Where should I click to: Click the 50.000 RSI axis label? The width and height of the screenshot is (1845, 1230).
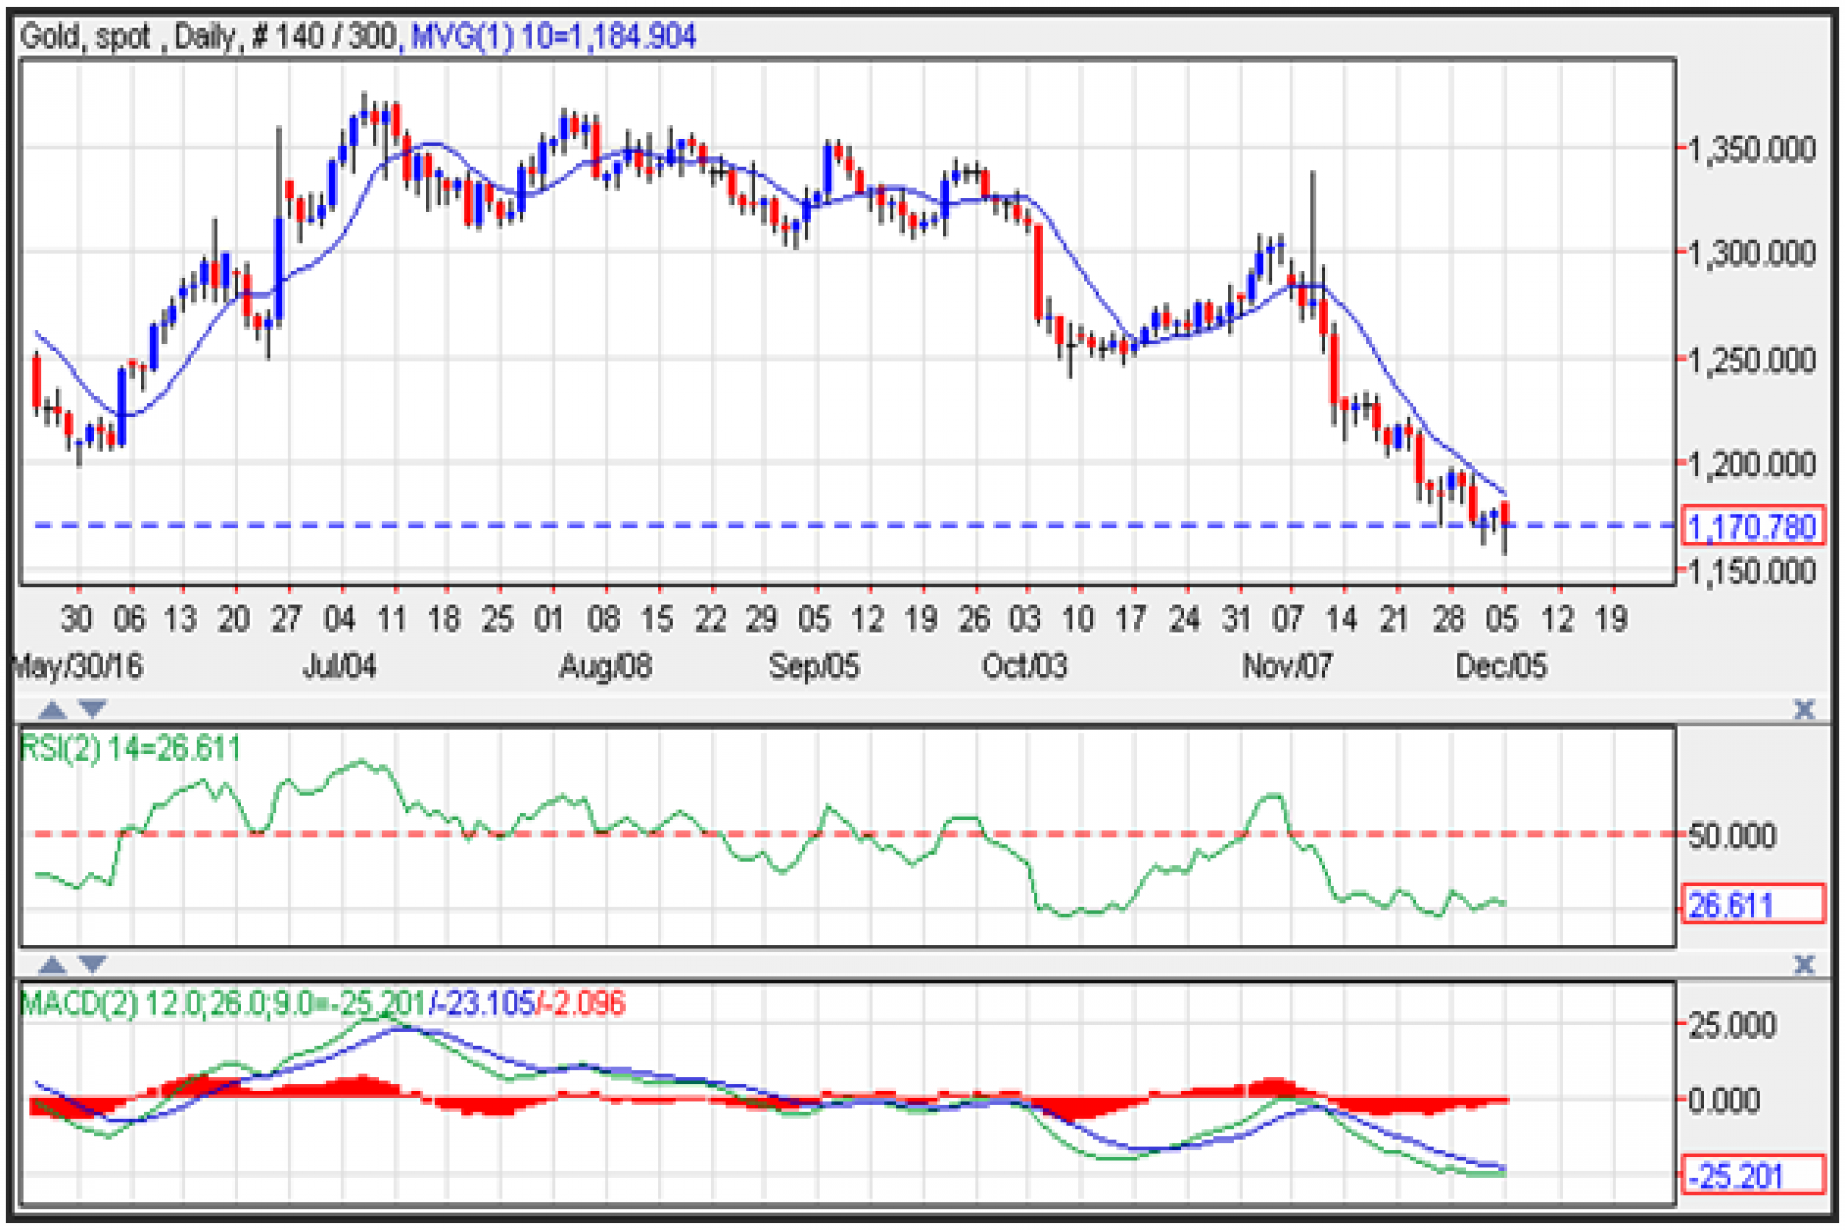pyautogui.click(x=1732, y=836)
